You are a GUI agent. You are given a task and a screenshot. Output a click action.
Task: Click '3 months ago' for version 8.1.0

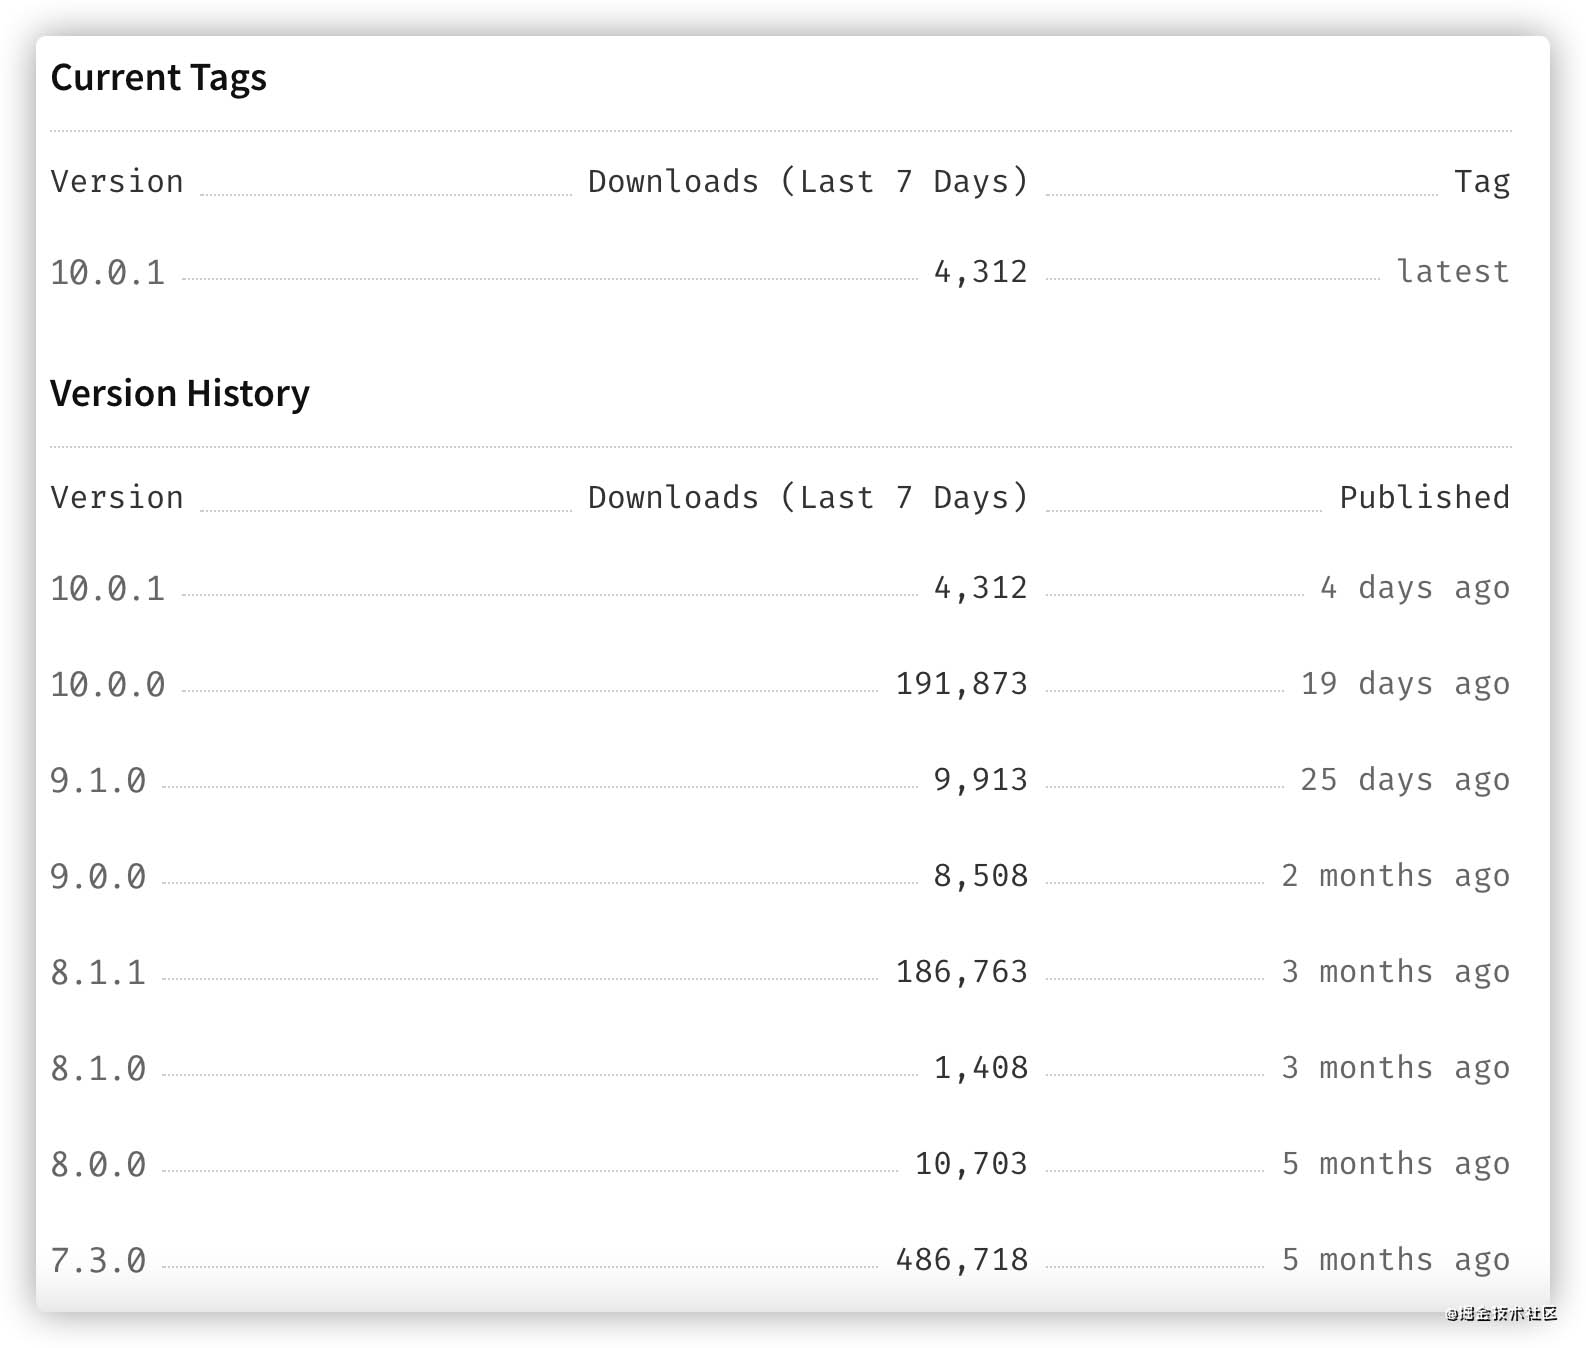point(1396,1068)
